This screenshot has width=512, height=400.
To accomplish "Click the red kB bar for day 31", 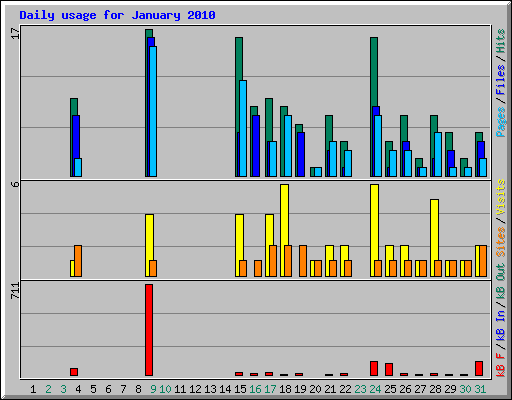I will coord(479,368).
